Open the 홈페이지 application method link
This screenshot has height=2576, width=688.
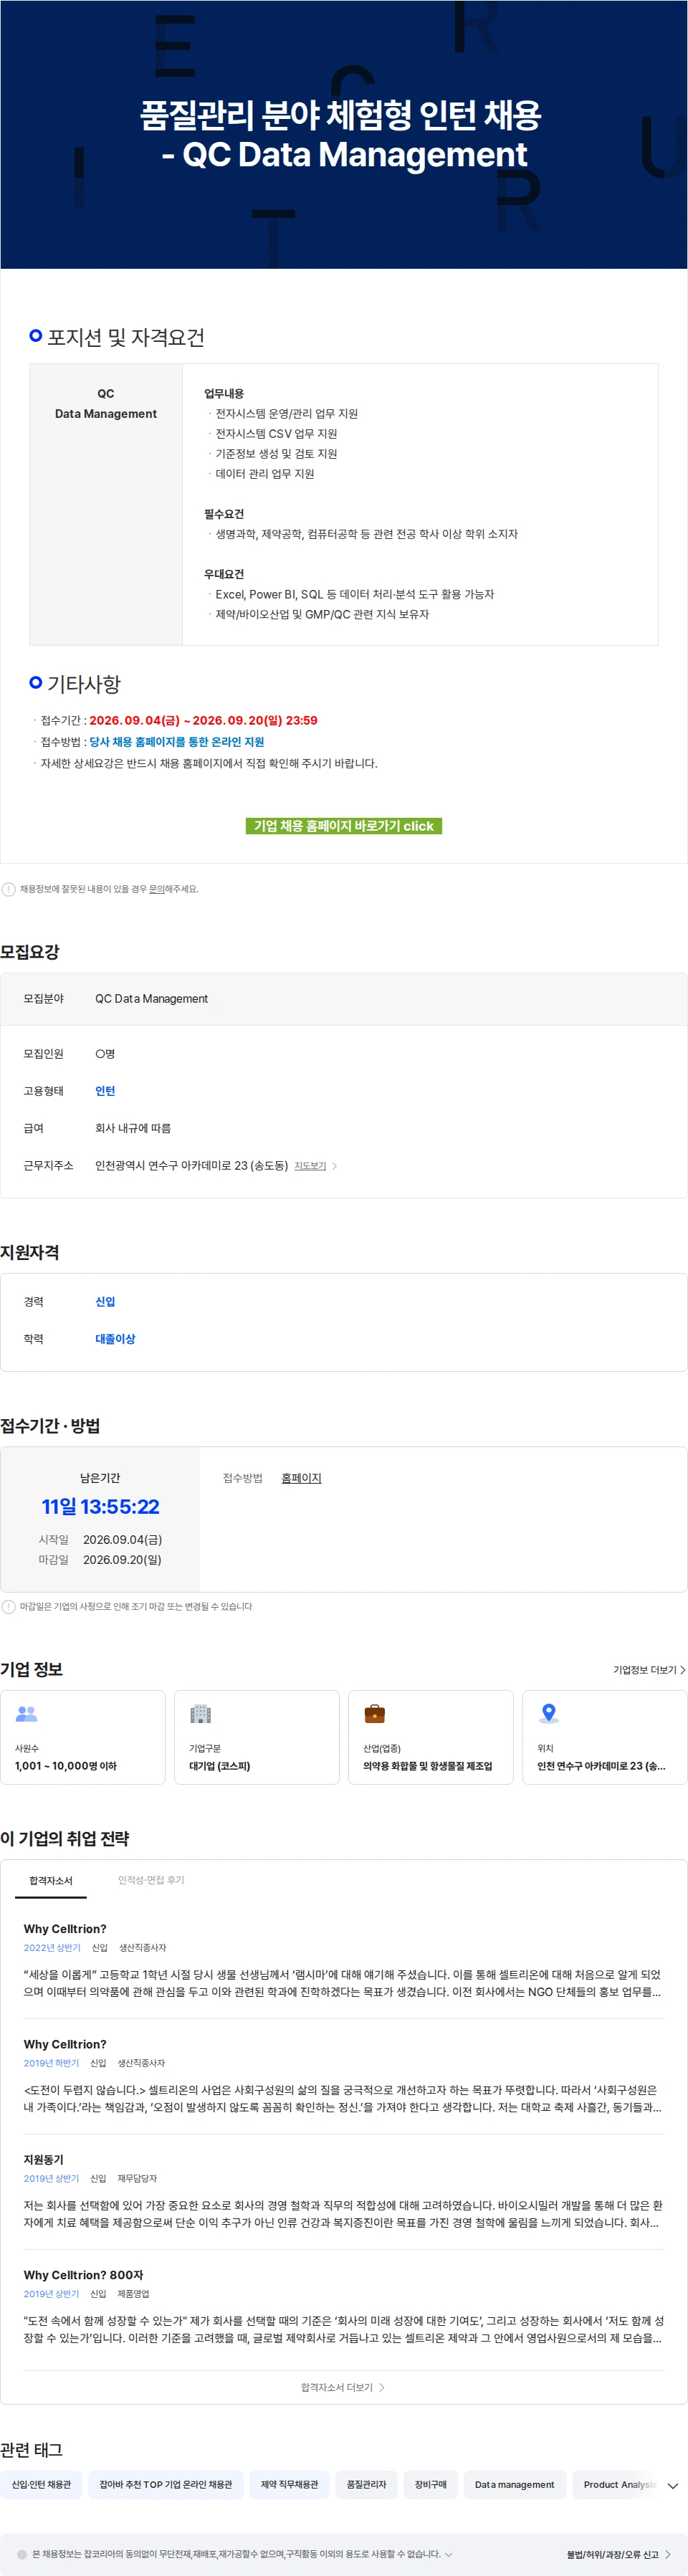coord(301,1478)
